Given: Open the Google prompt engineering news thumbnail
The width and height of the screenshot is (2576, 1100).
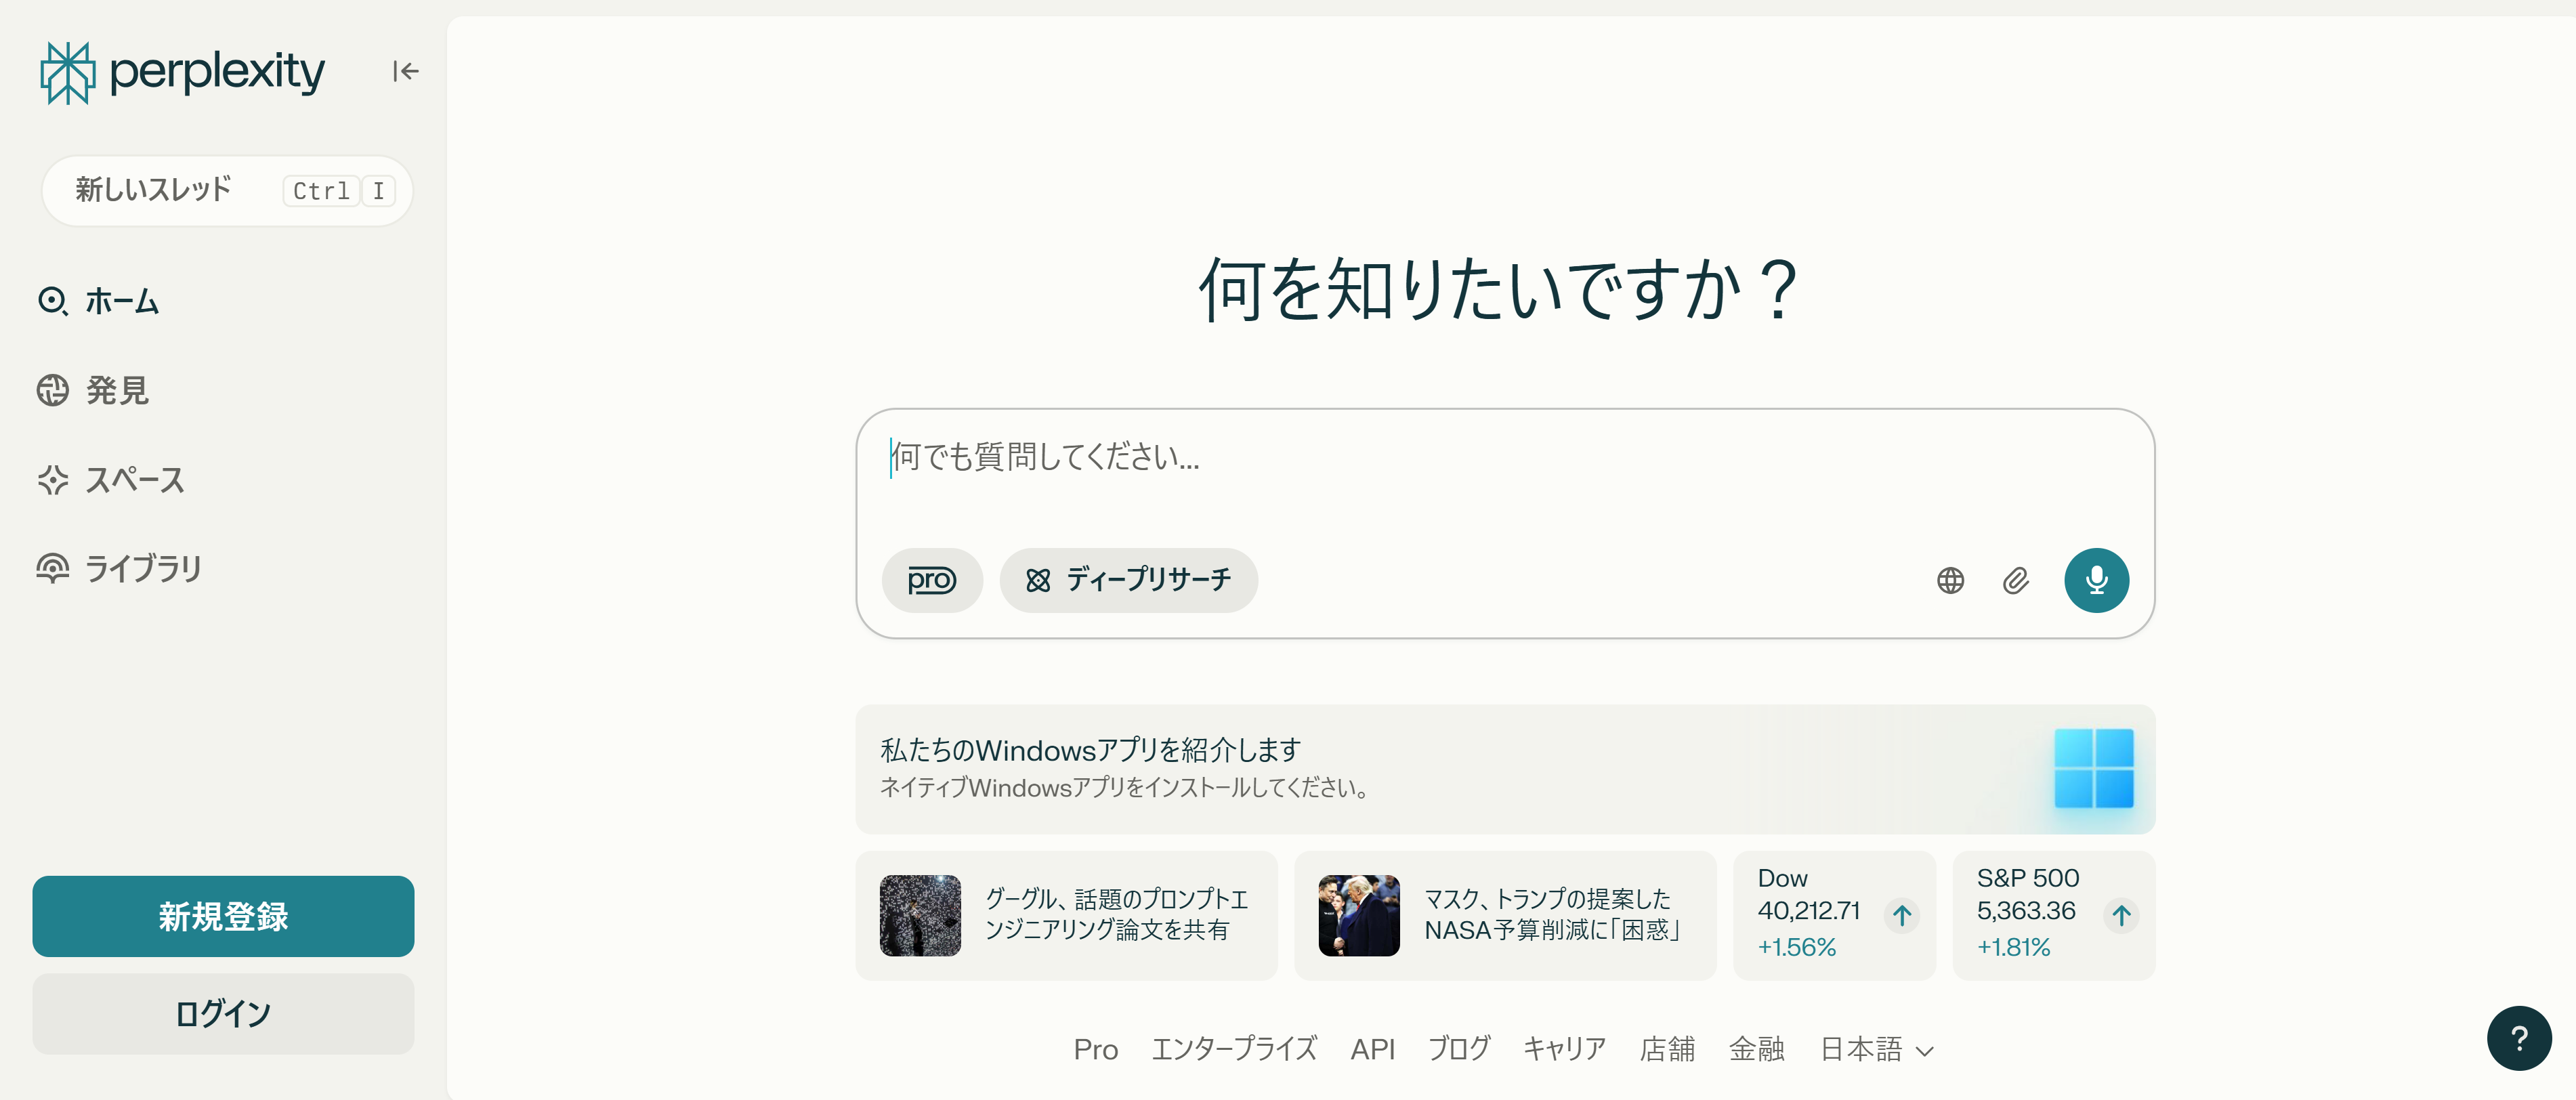Looking at the screenshot, I should (x=920, y=915).
